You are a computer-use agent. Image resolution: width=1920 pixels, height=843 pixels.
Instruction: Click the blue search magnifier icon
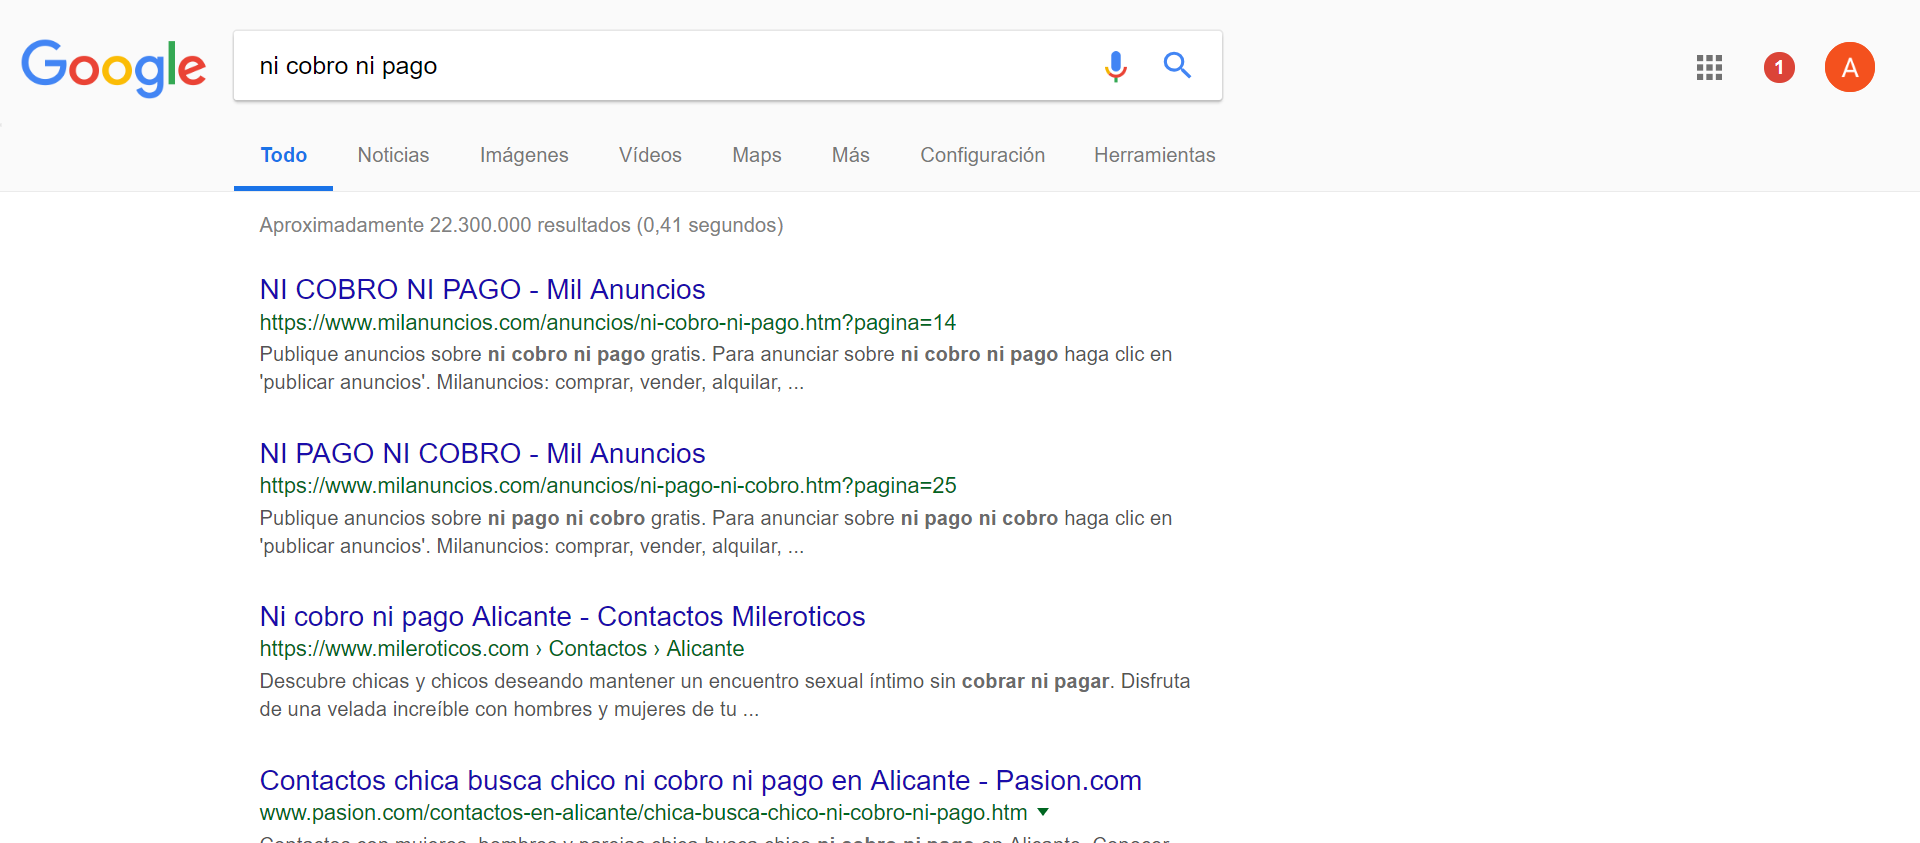tap(1177, 65)
